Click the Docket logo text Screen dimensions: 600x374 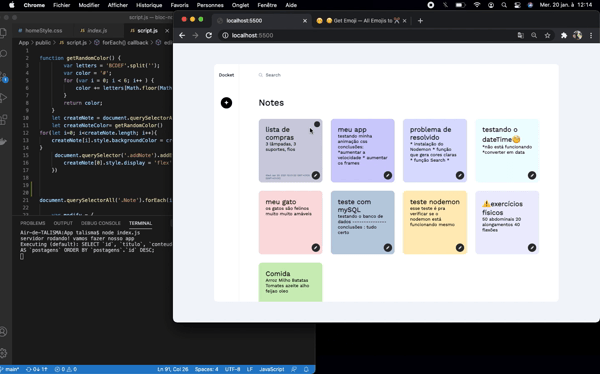pos(226,75)
